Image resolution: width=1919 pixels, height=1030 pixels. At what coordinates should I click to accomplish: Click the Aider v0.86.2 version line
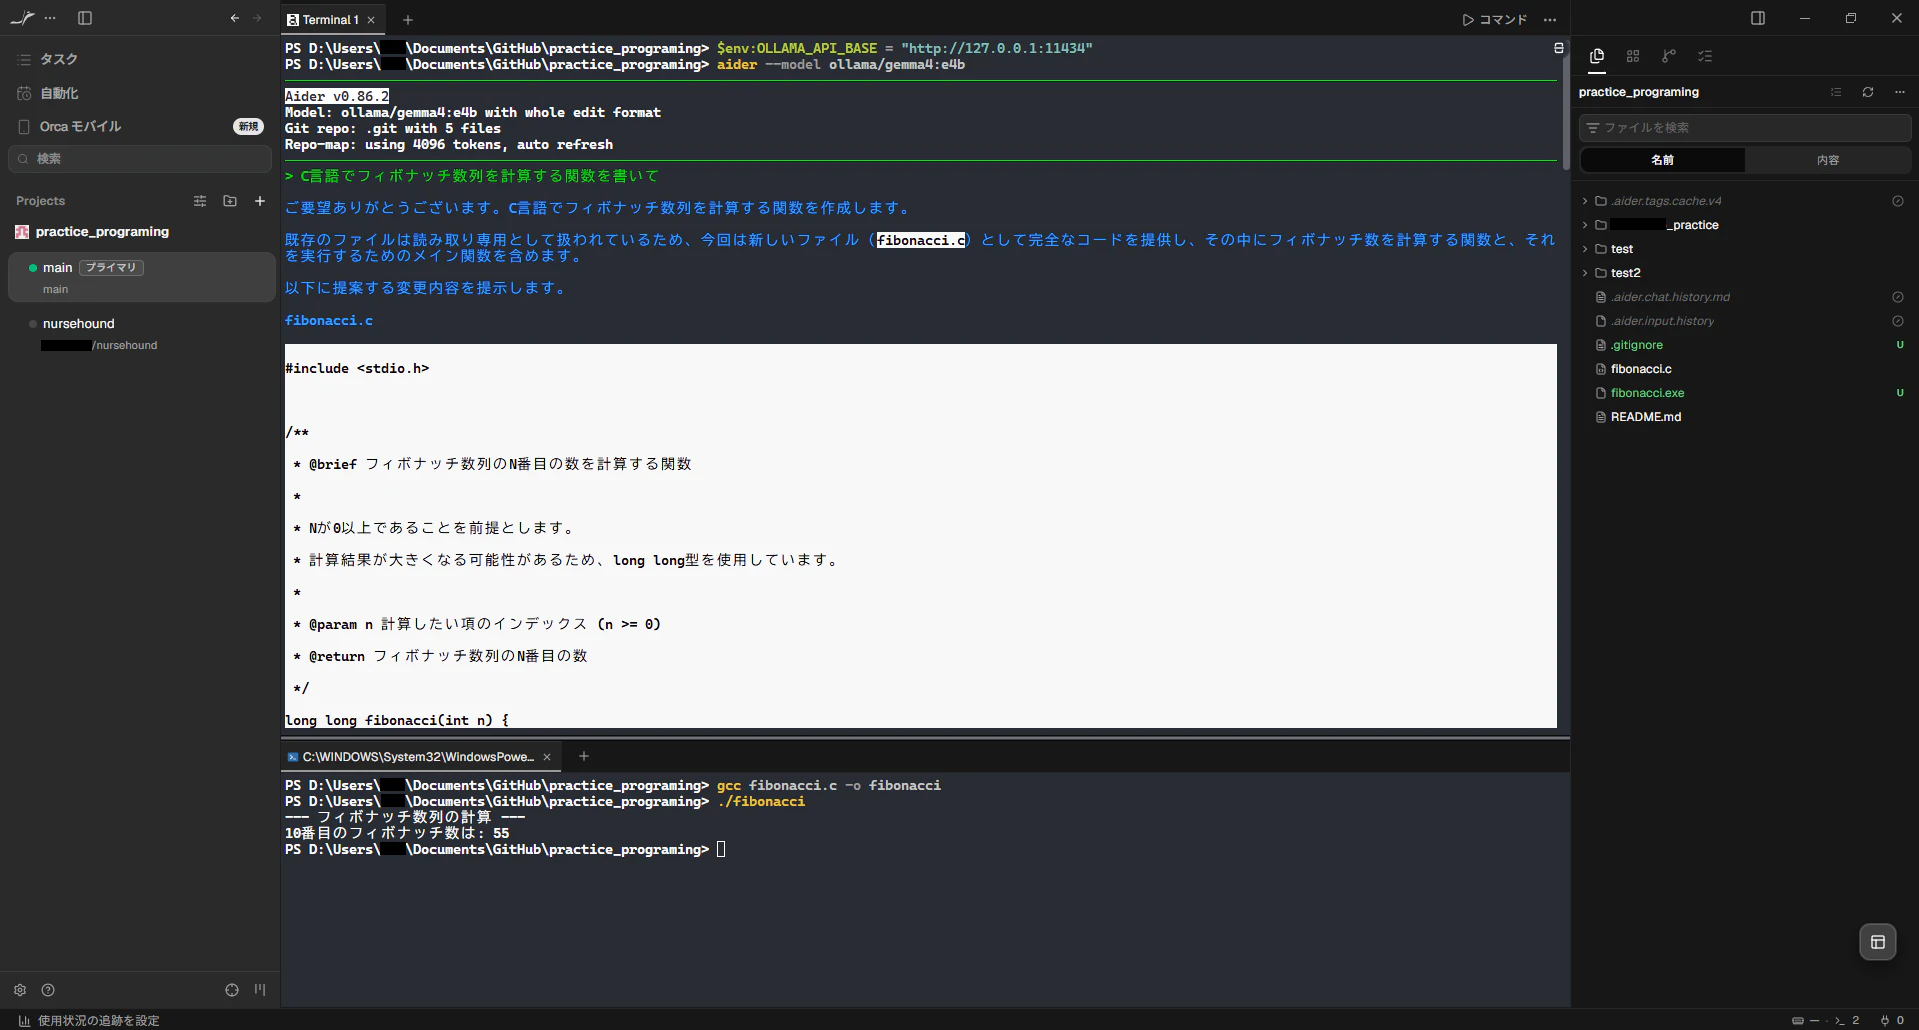(x=337, y=96)
